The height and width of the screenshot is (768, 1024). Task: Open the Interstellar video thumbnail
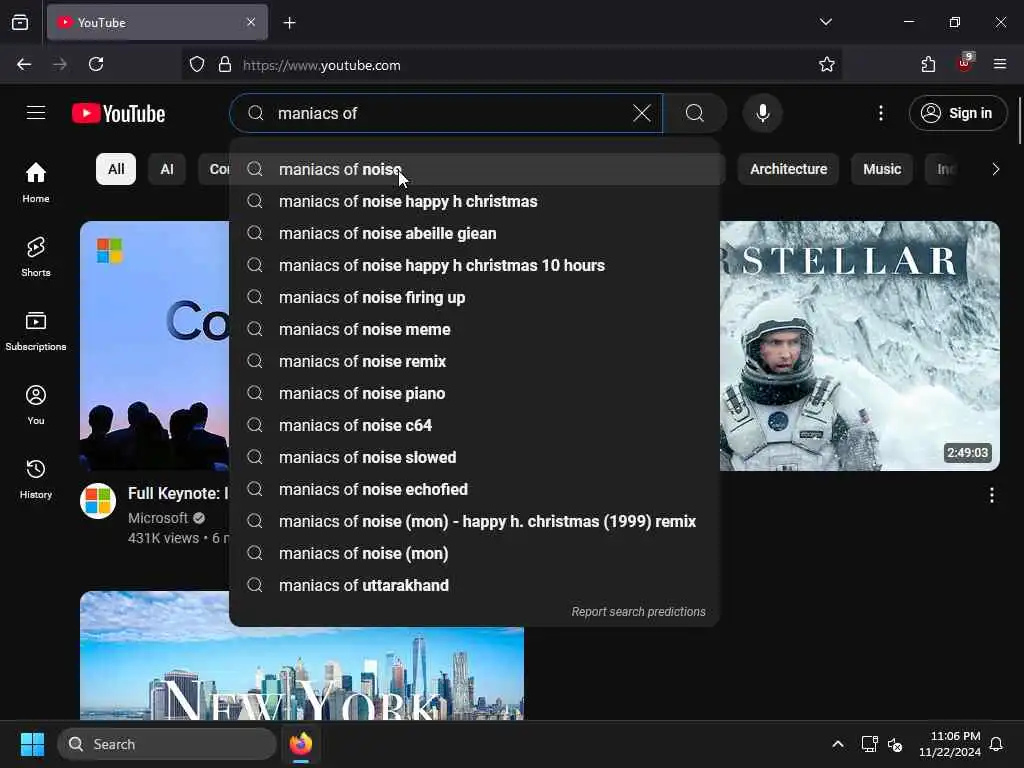pyautogui.click(x=859, y=345)
